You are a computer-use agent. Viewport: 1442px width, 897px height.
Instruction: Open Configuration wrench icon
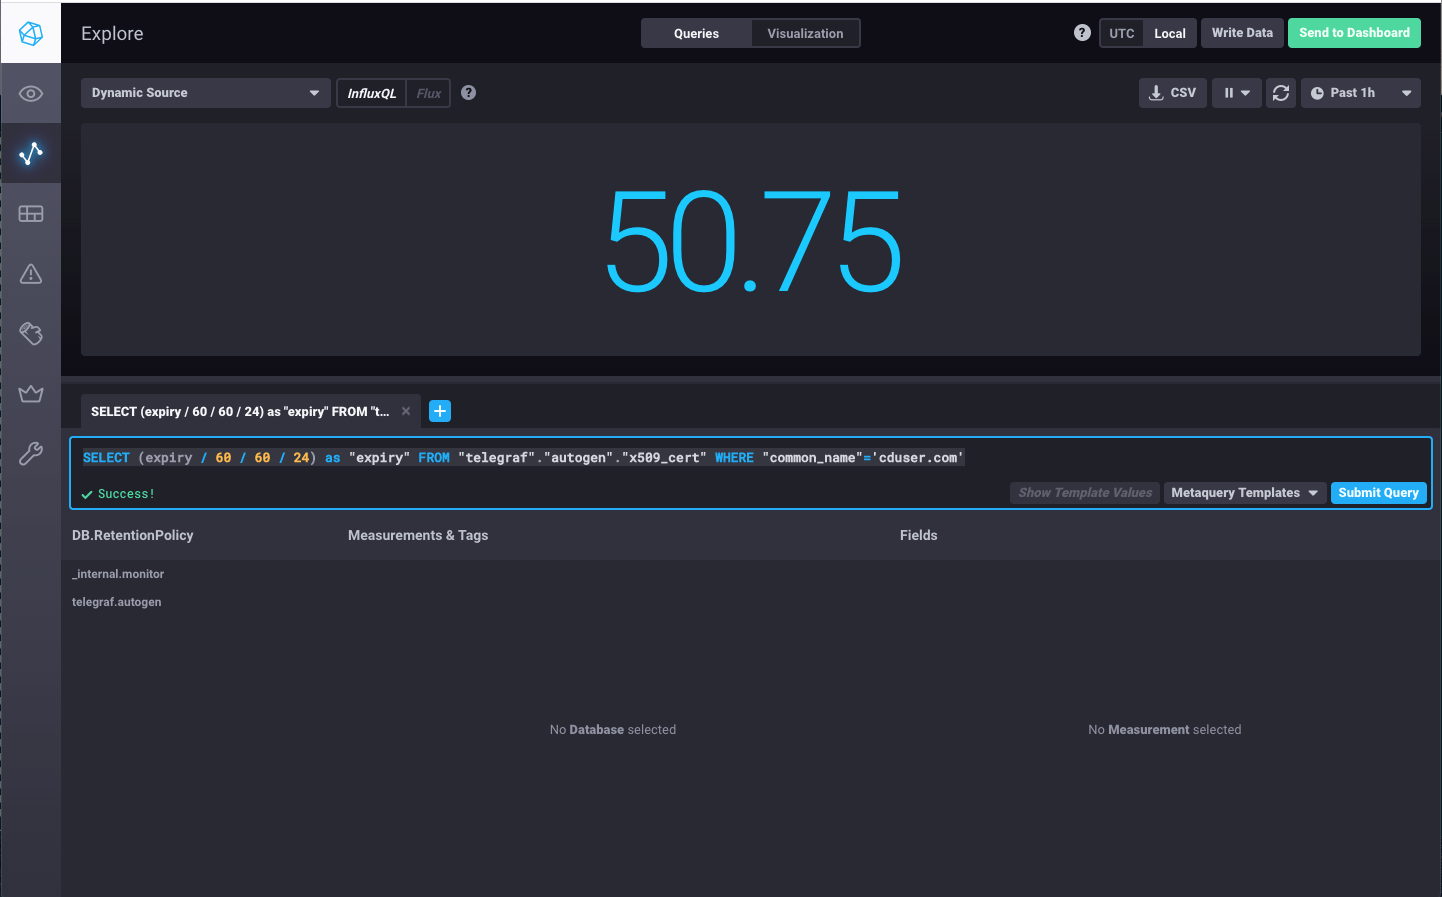(x=31, y=454)
